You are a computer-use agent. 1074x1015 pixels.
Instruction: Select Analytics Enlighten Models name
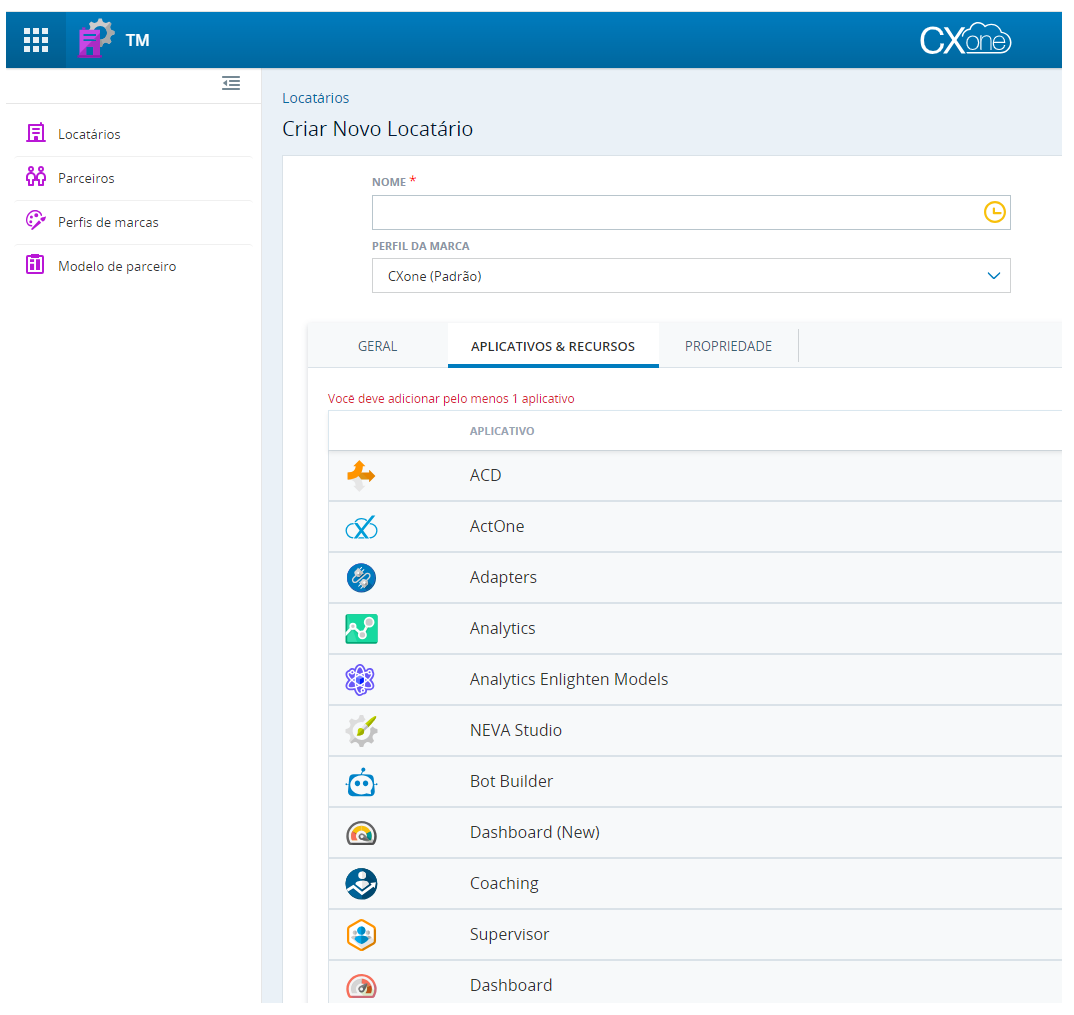coord(569,679)
